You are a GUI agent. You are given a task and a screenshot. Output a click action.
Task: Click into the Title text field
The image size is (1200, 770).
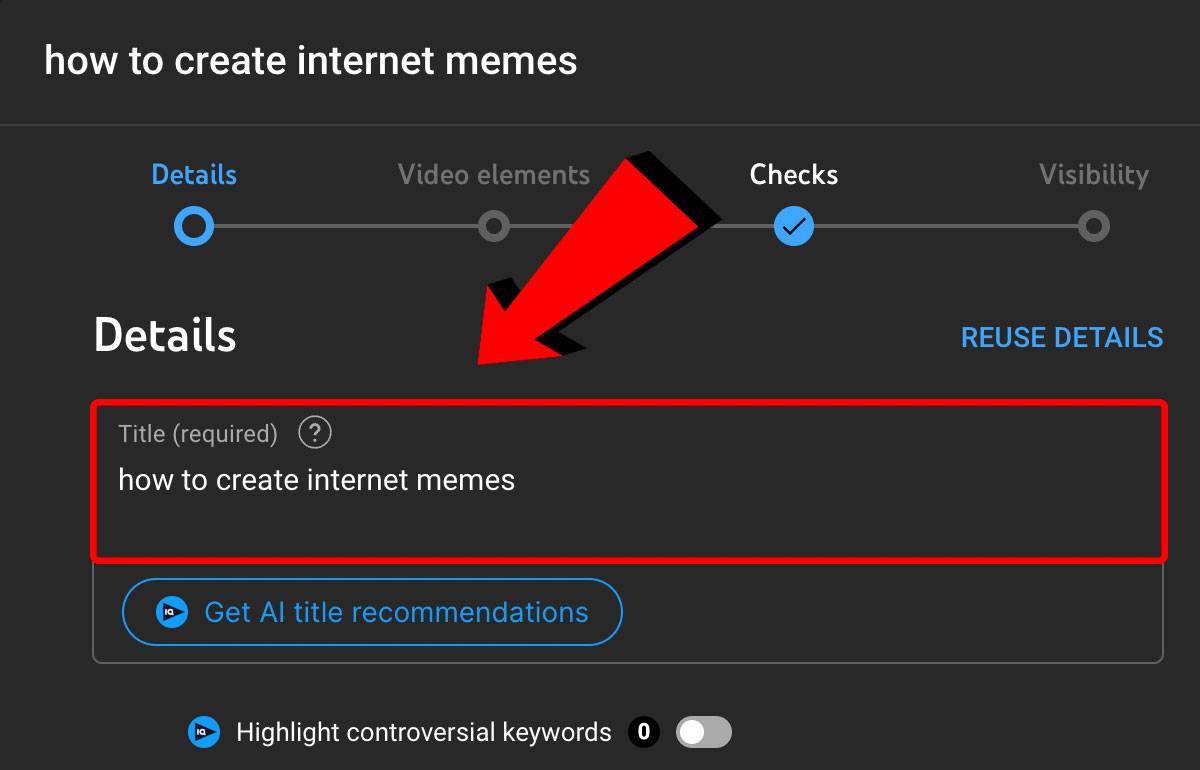[x=628, y=481]
